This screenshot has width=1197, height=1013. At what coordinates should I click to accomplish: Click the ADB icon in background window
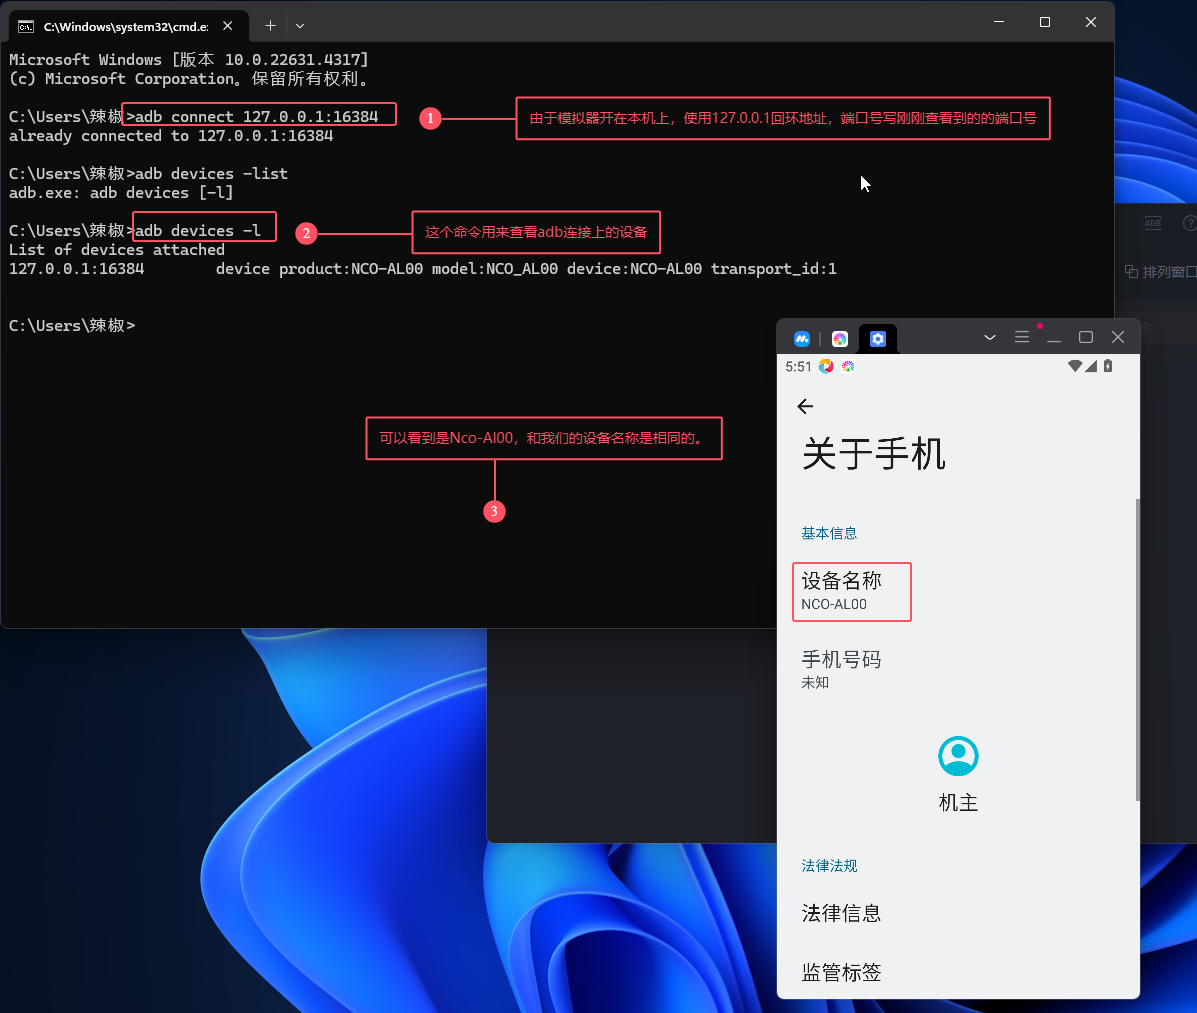[x=1153, y=223]
